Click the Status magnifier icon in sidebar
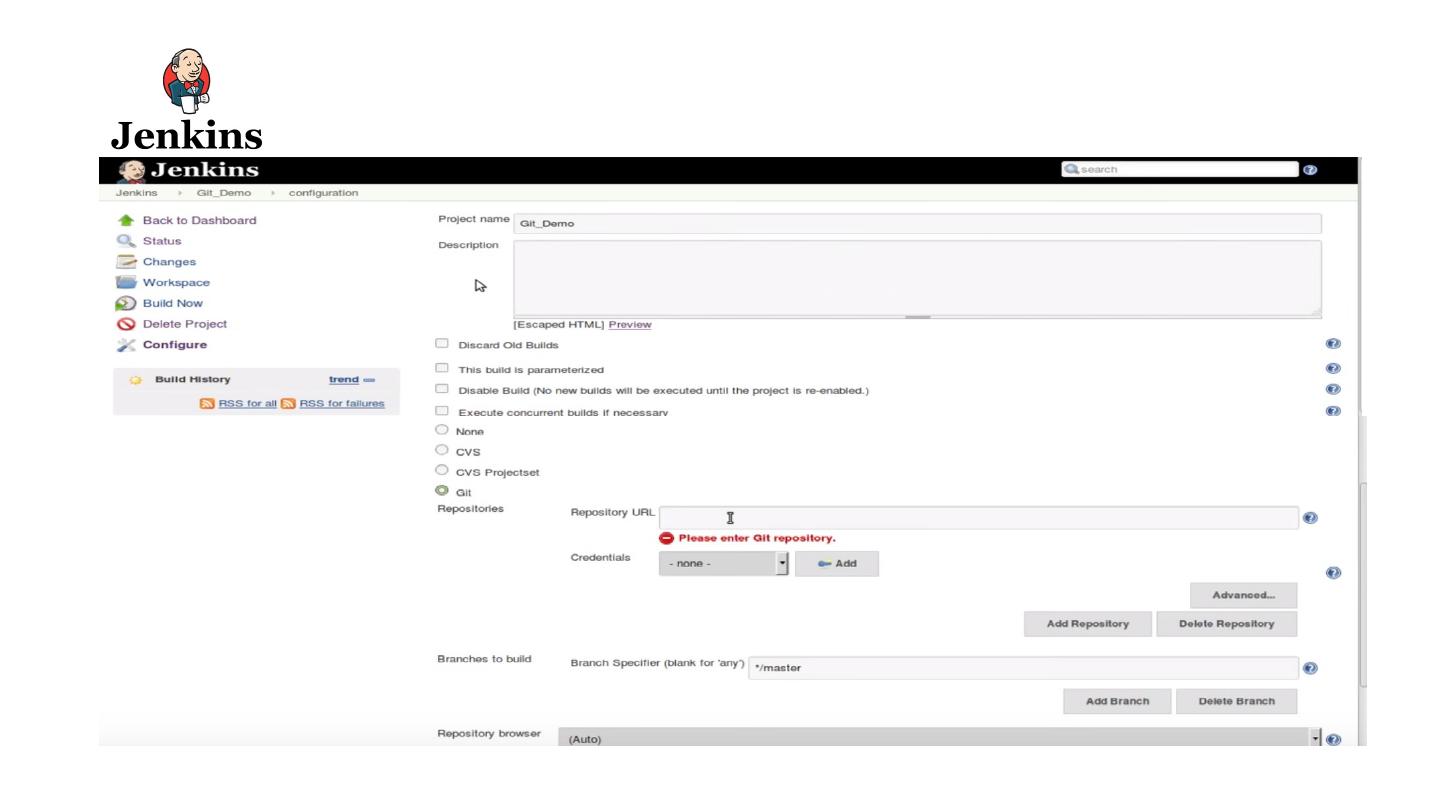Viewport: 1440px width, 810px height. click(126, 241)
